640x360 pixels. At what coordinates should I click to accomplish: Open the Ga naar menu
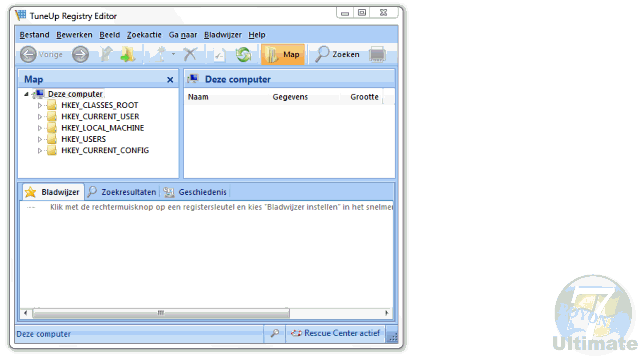pos(183,35)
